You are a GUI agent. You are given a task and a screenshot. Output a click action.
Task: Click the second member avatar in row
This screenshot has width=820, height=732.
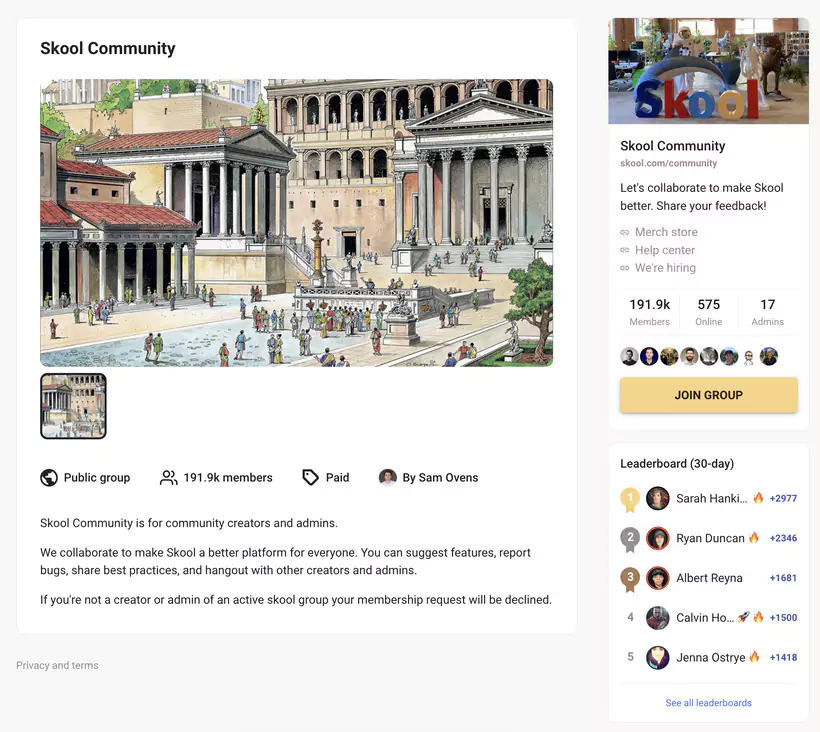[649, 356]
